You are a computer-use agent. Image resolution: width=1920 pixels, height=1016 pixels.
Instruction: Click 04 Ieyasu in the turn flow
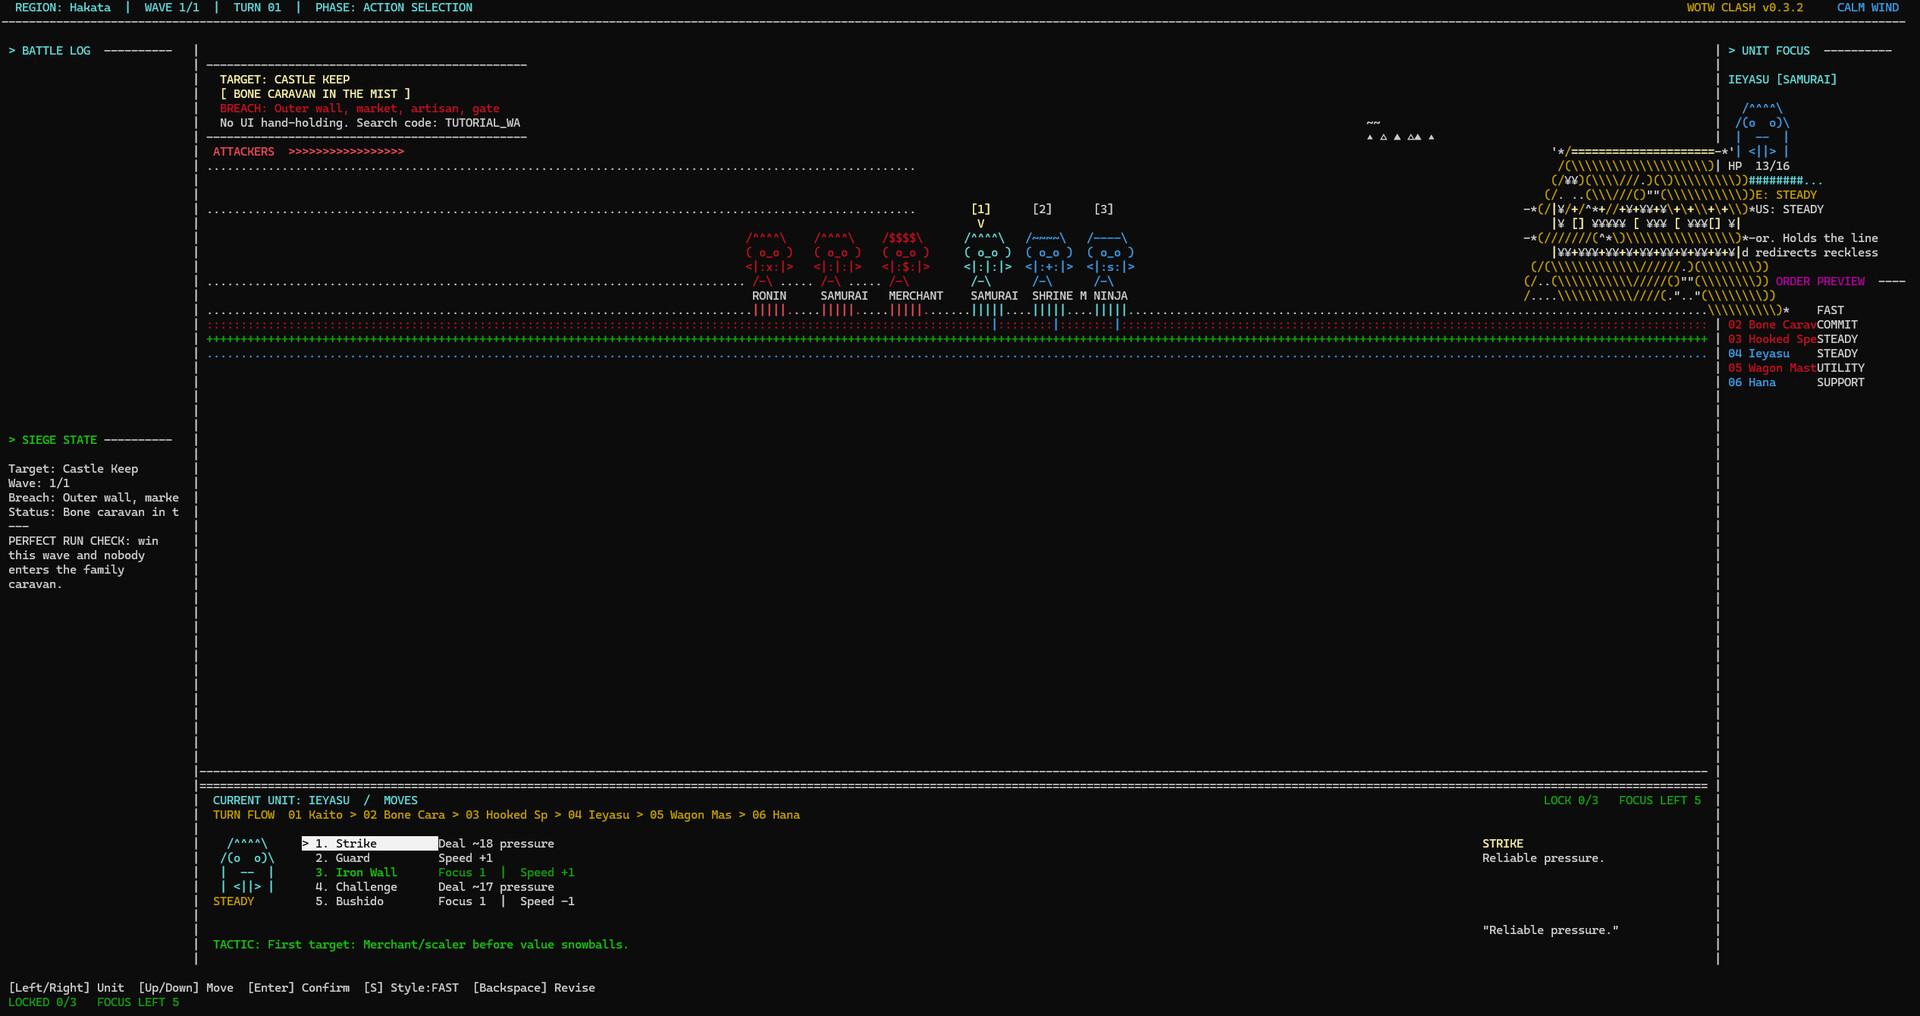(598, 815)
